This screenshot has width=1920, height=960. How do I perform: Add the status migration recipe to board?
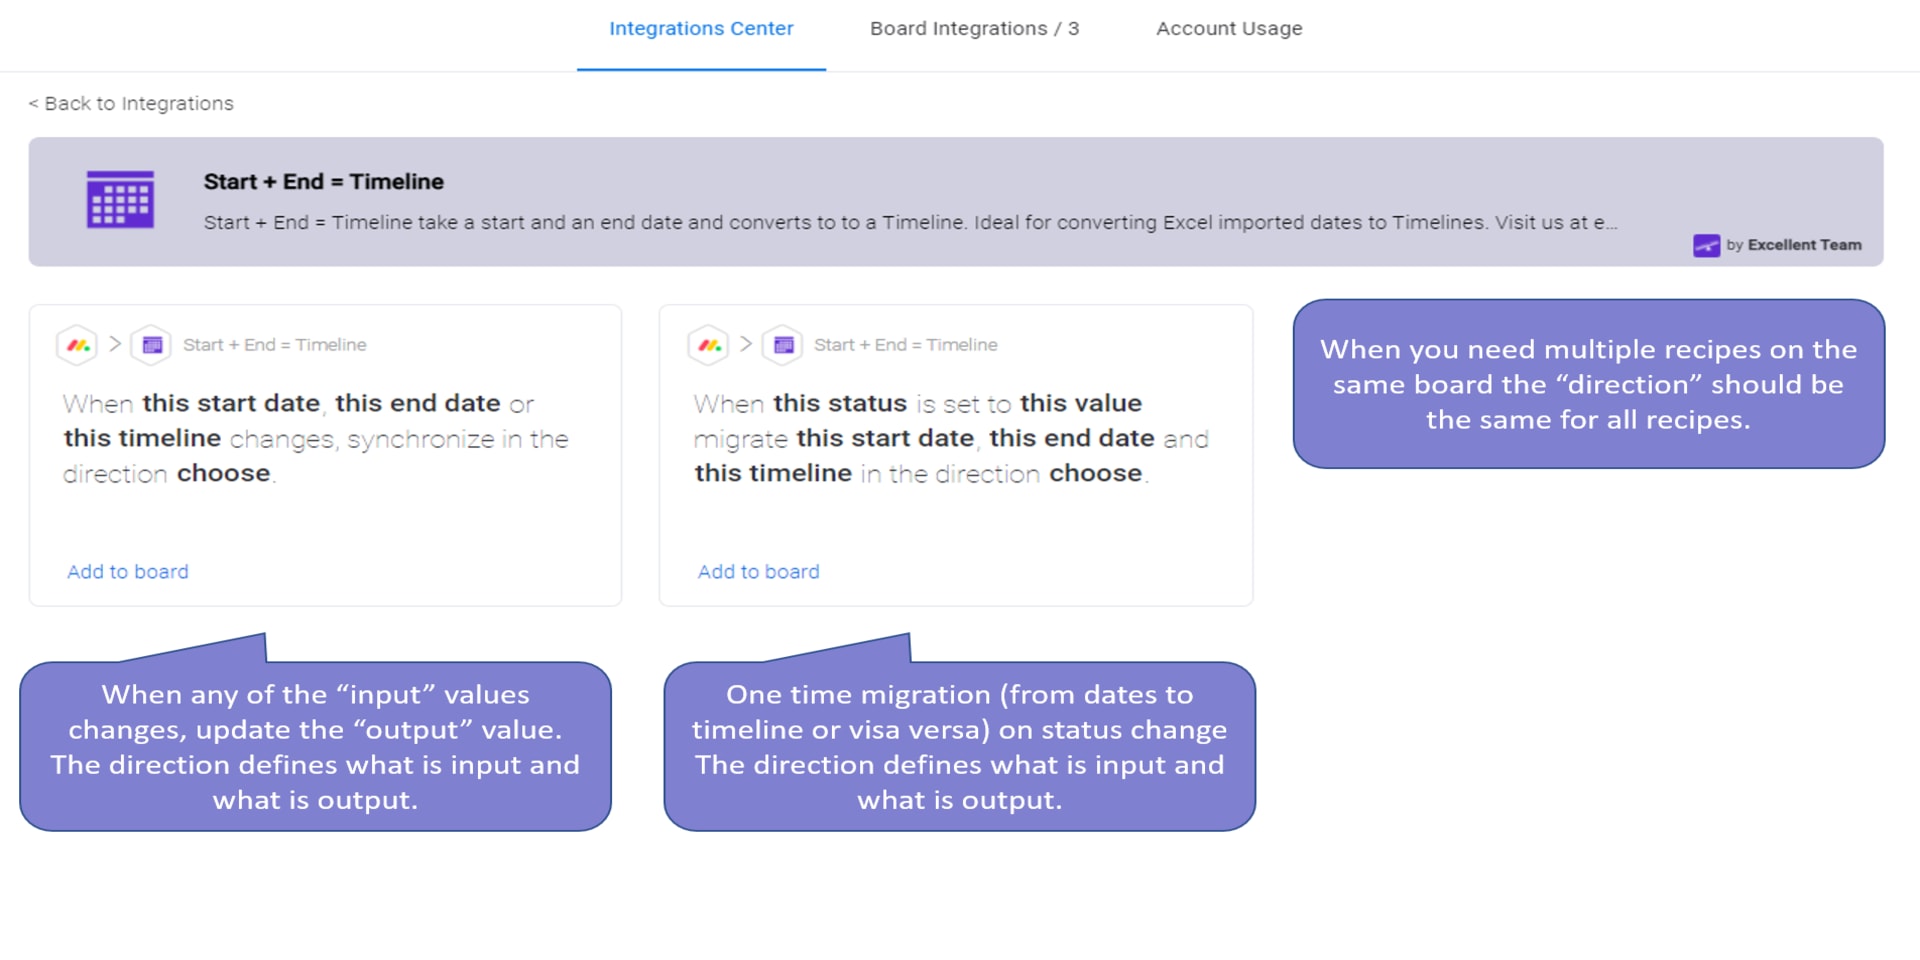click(x=759, y=572)
